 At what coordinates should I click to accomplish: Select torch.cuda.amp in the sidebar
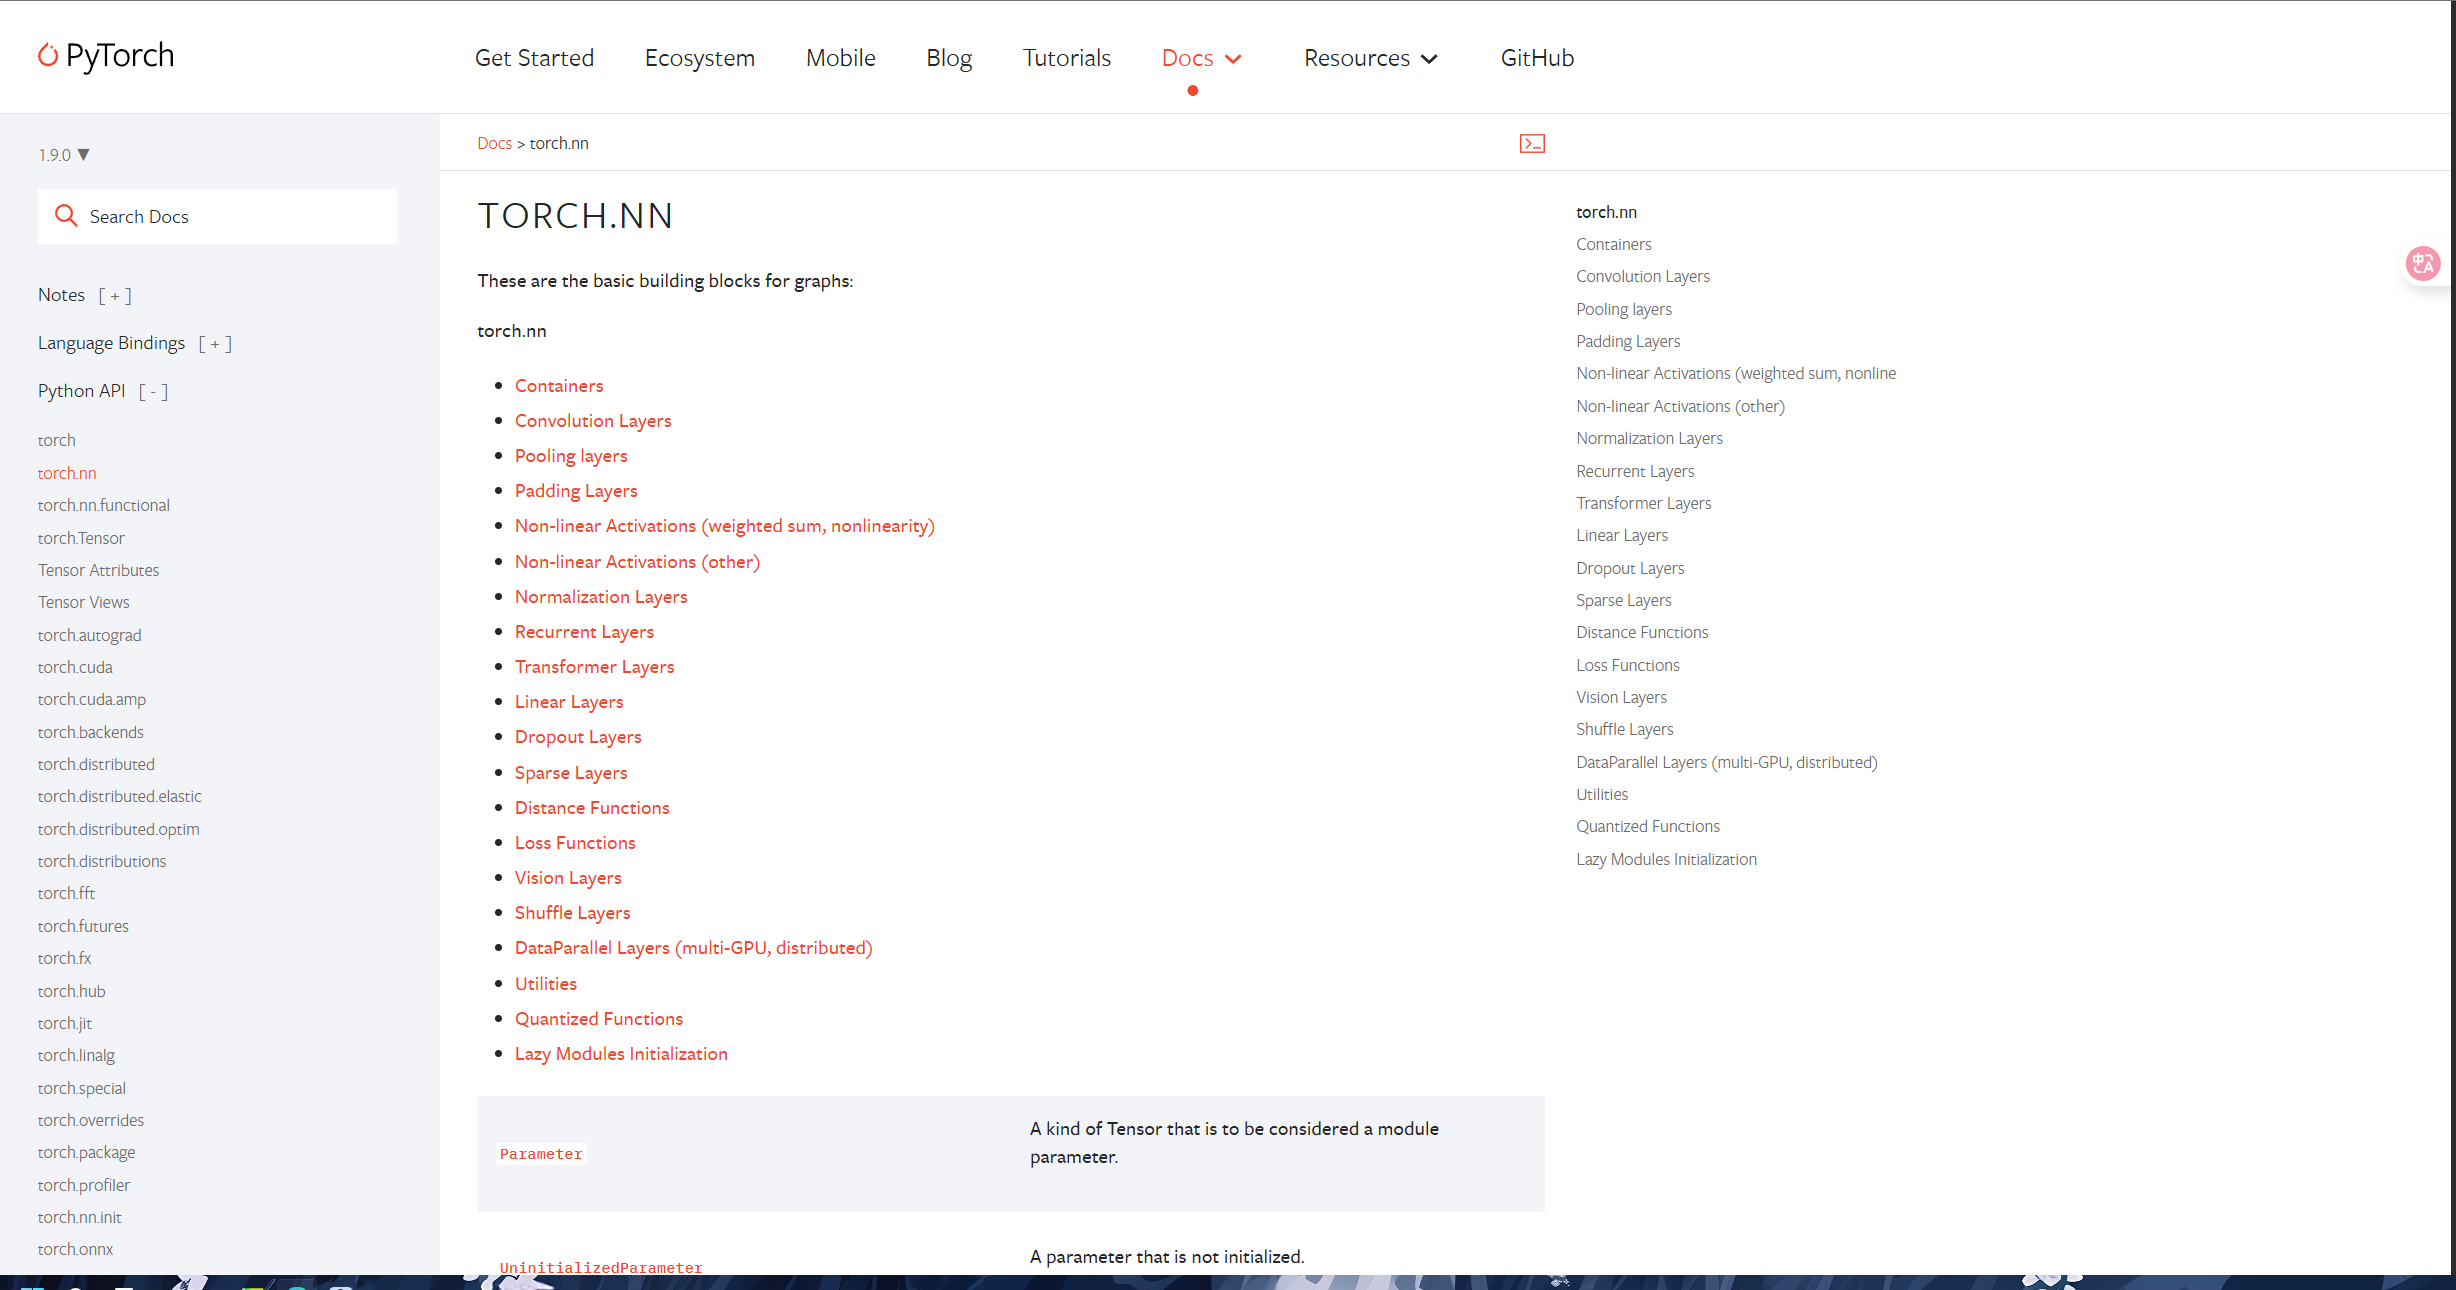(92, 699)
